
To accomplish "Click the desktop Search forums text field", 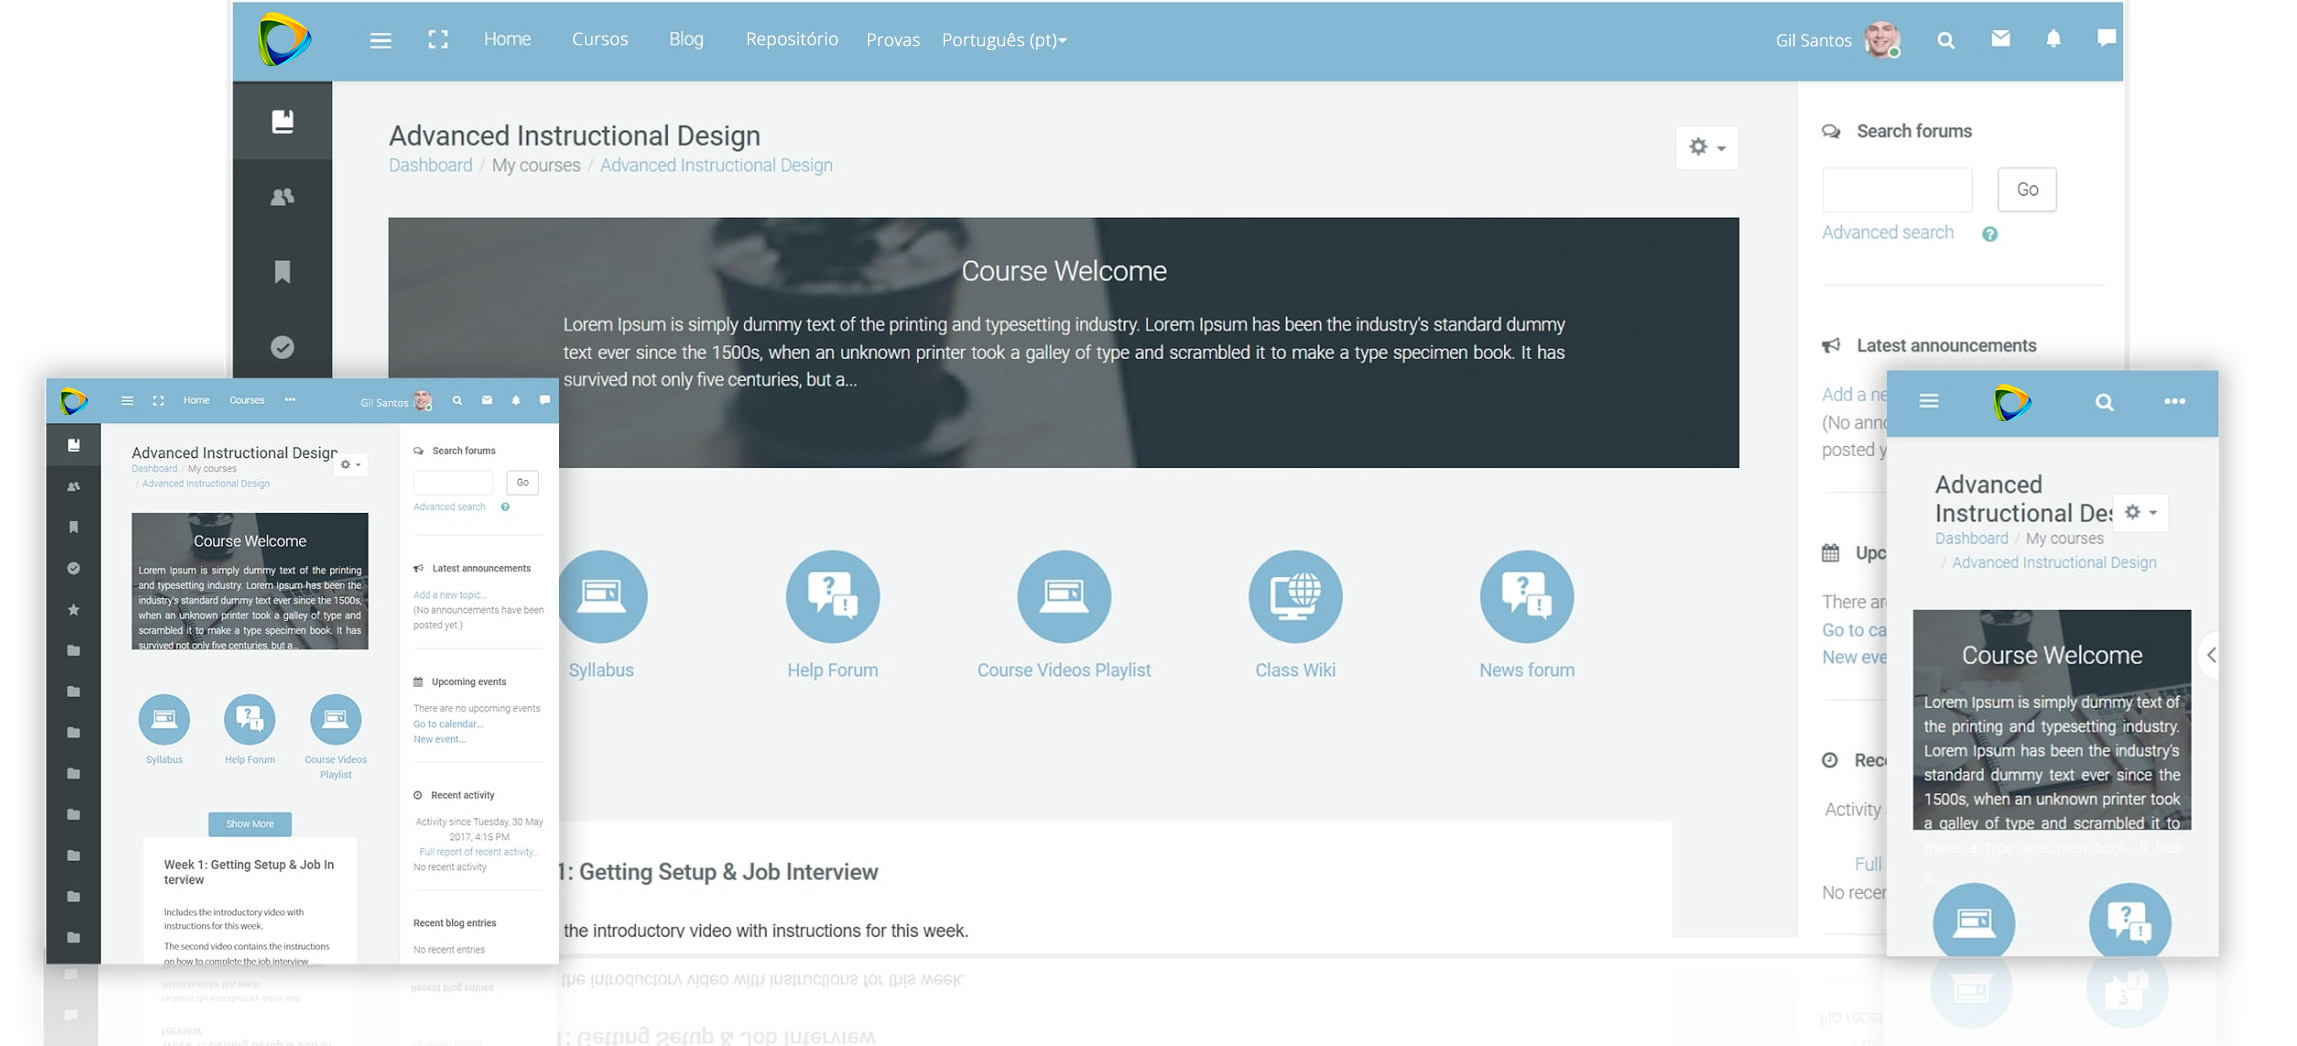I will [x=1896, y=190].
